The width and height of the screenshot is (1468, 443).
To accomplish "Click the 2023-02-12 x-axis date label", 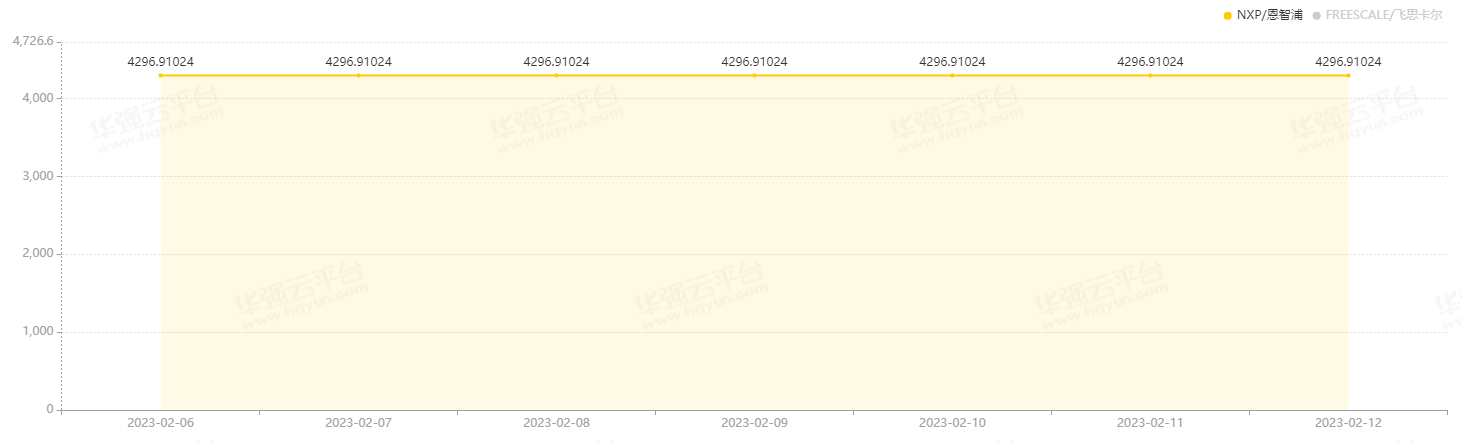I will tap(1348, 423).
